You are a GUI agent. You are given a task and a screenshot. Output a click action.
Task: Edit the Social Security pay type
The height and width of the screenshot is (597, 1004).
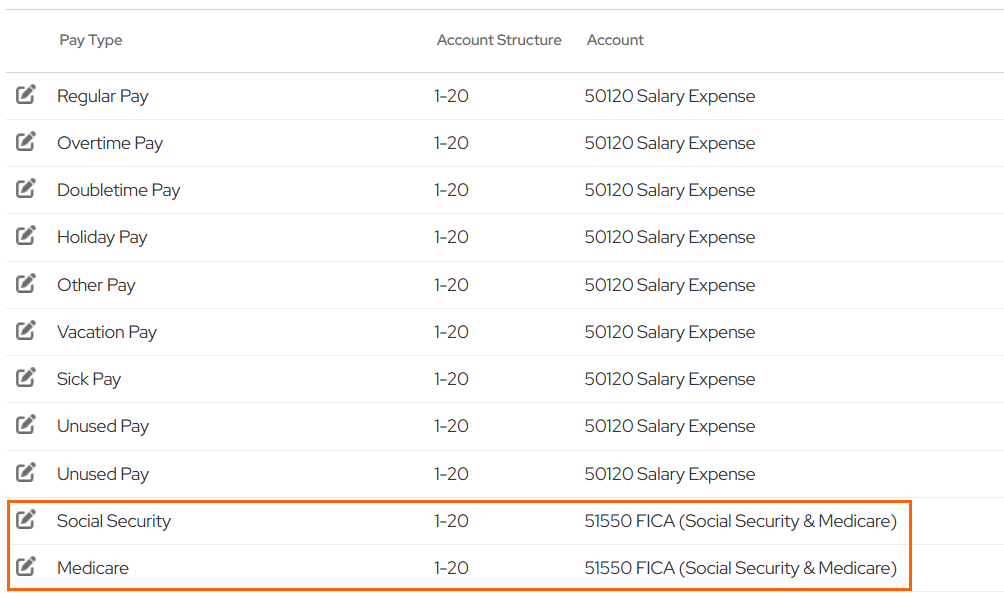tap(26, 520)
